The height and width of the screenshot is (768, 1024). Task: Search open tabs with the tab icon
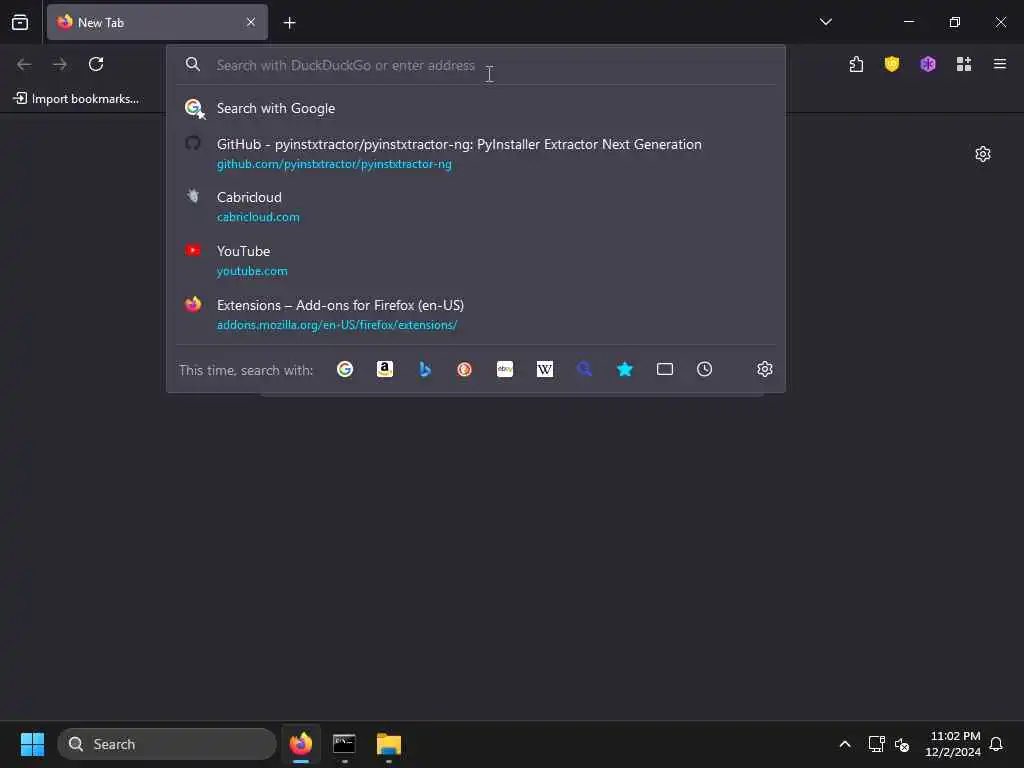tap(665, 370)
